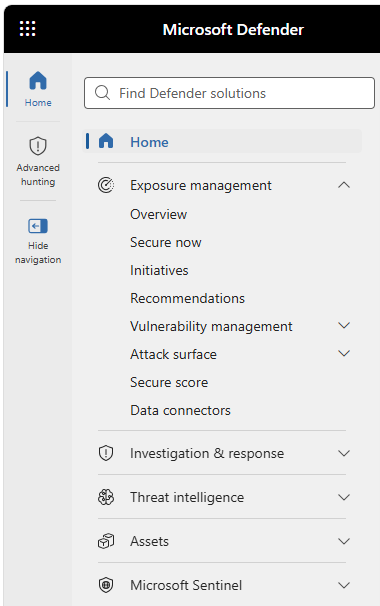The image size is (380, 606).
Task: Click the Assets label
Action: pyautogui.click(x=149, y=541)
